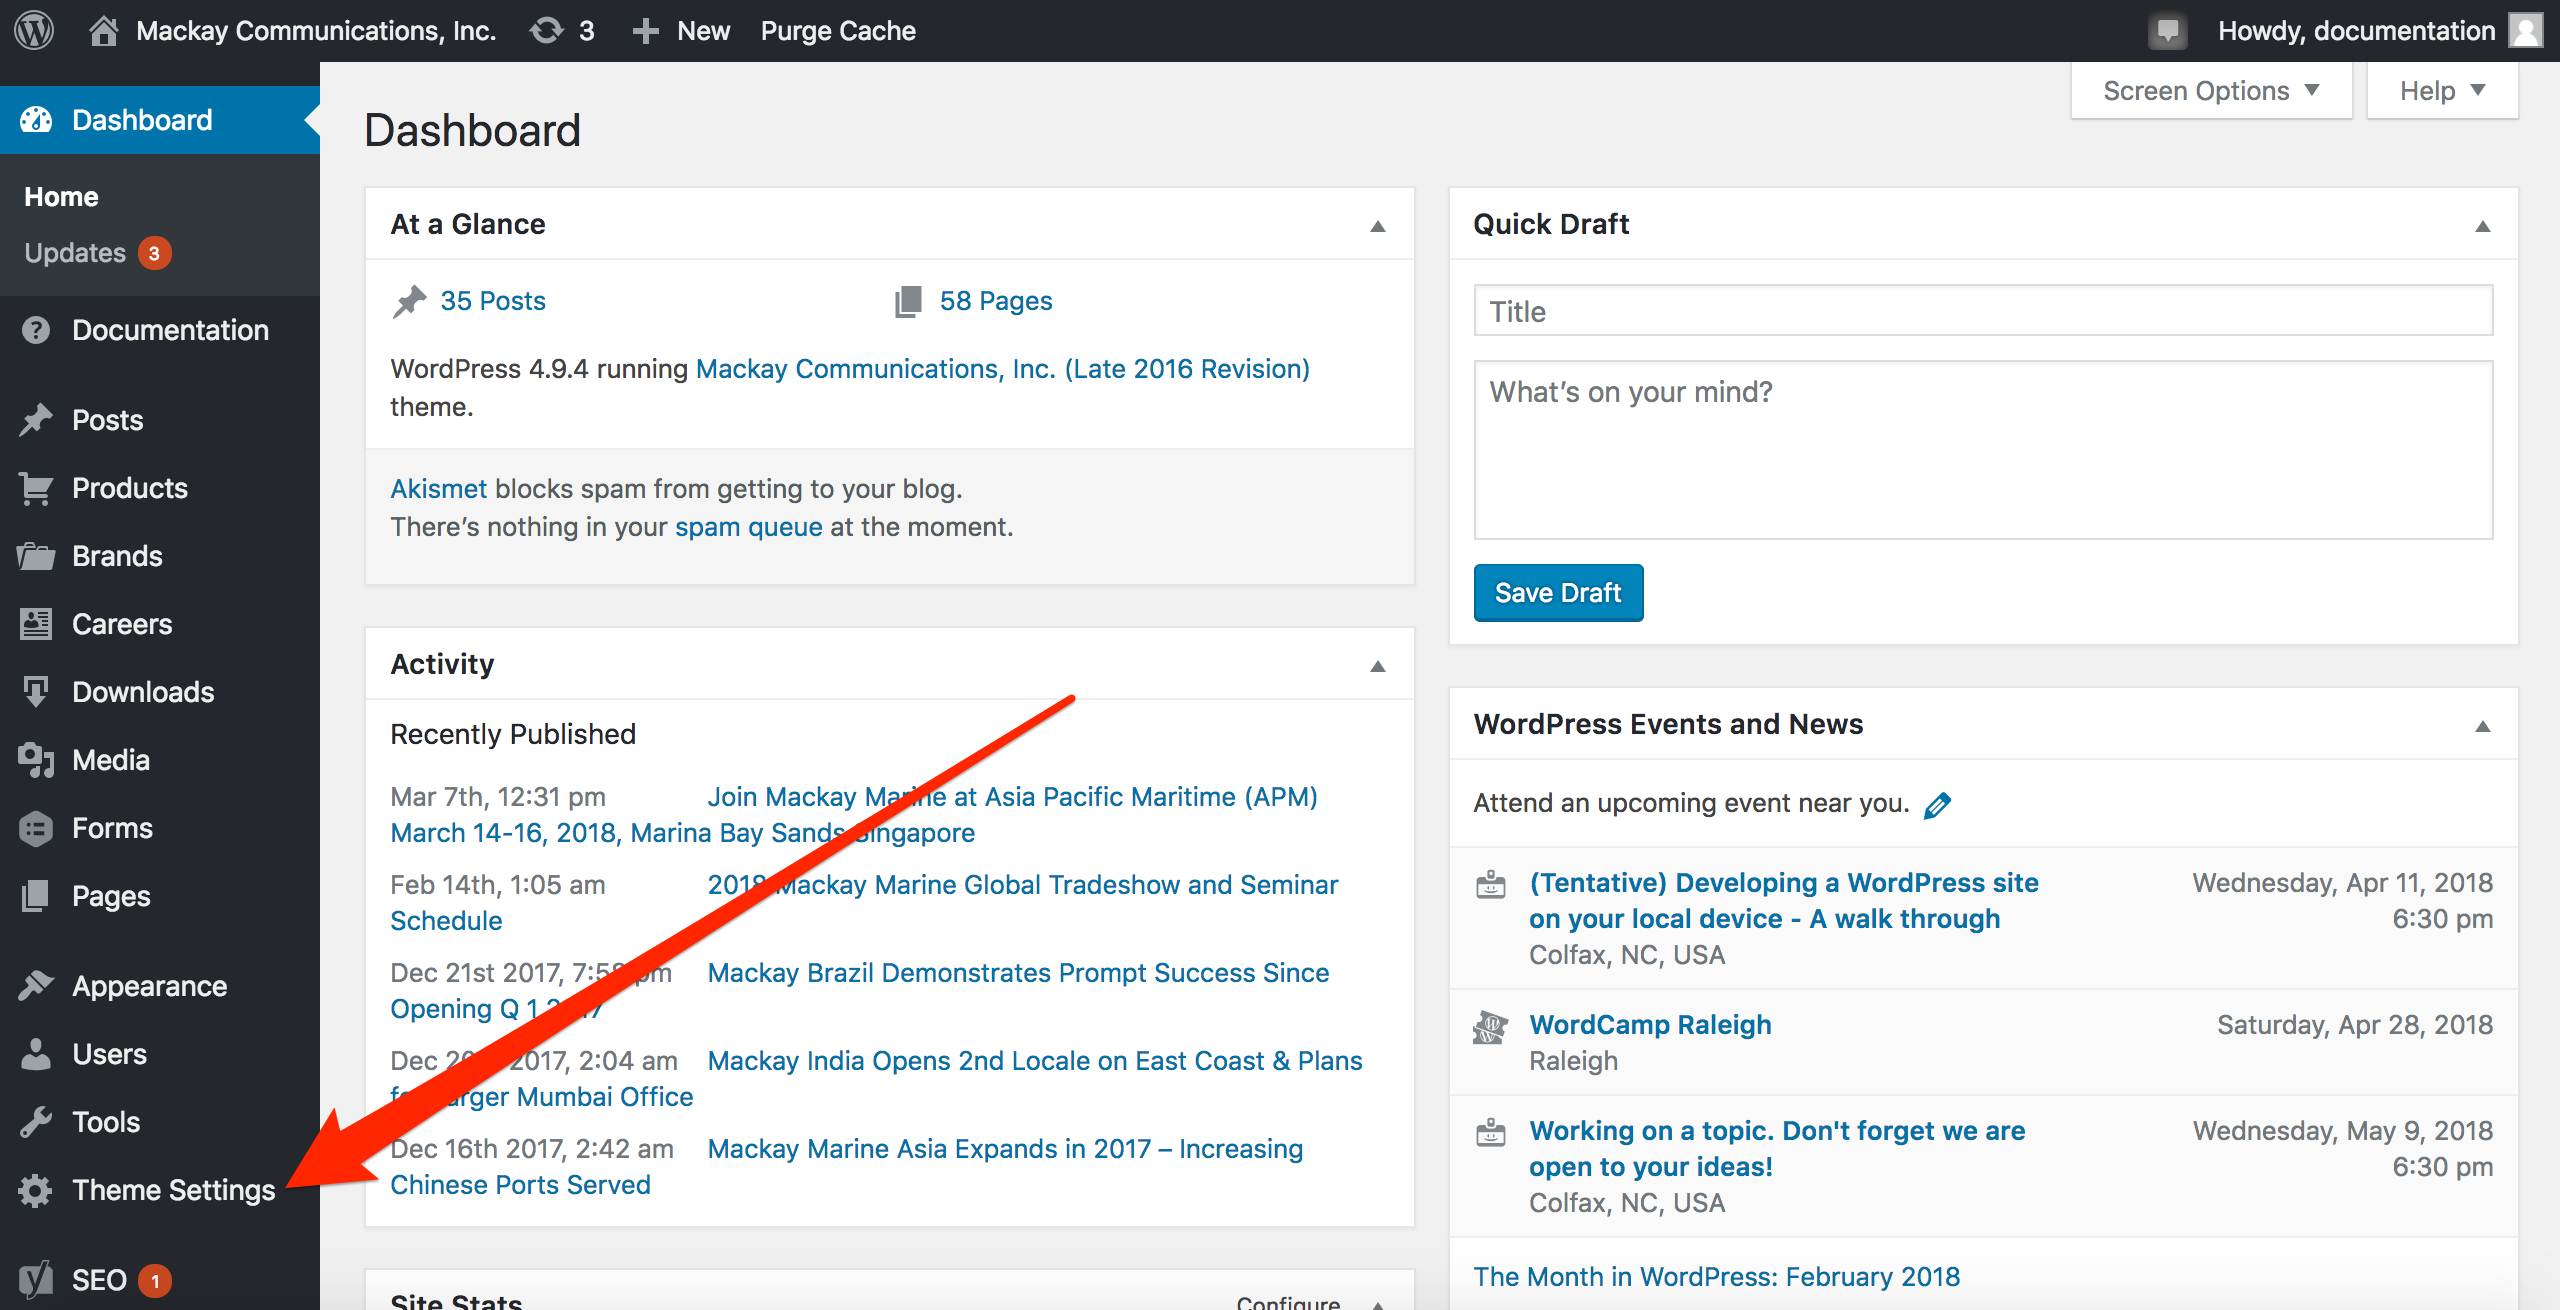Viewport: 2560px width, 1310px height.
Task: Click the Forms icon in sidebar
Action: coord(36,828)
